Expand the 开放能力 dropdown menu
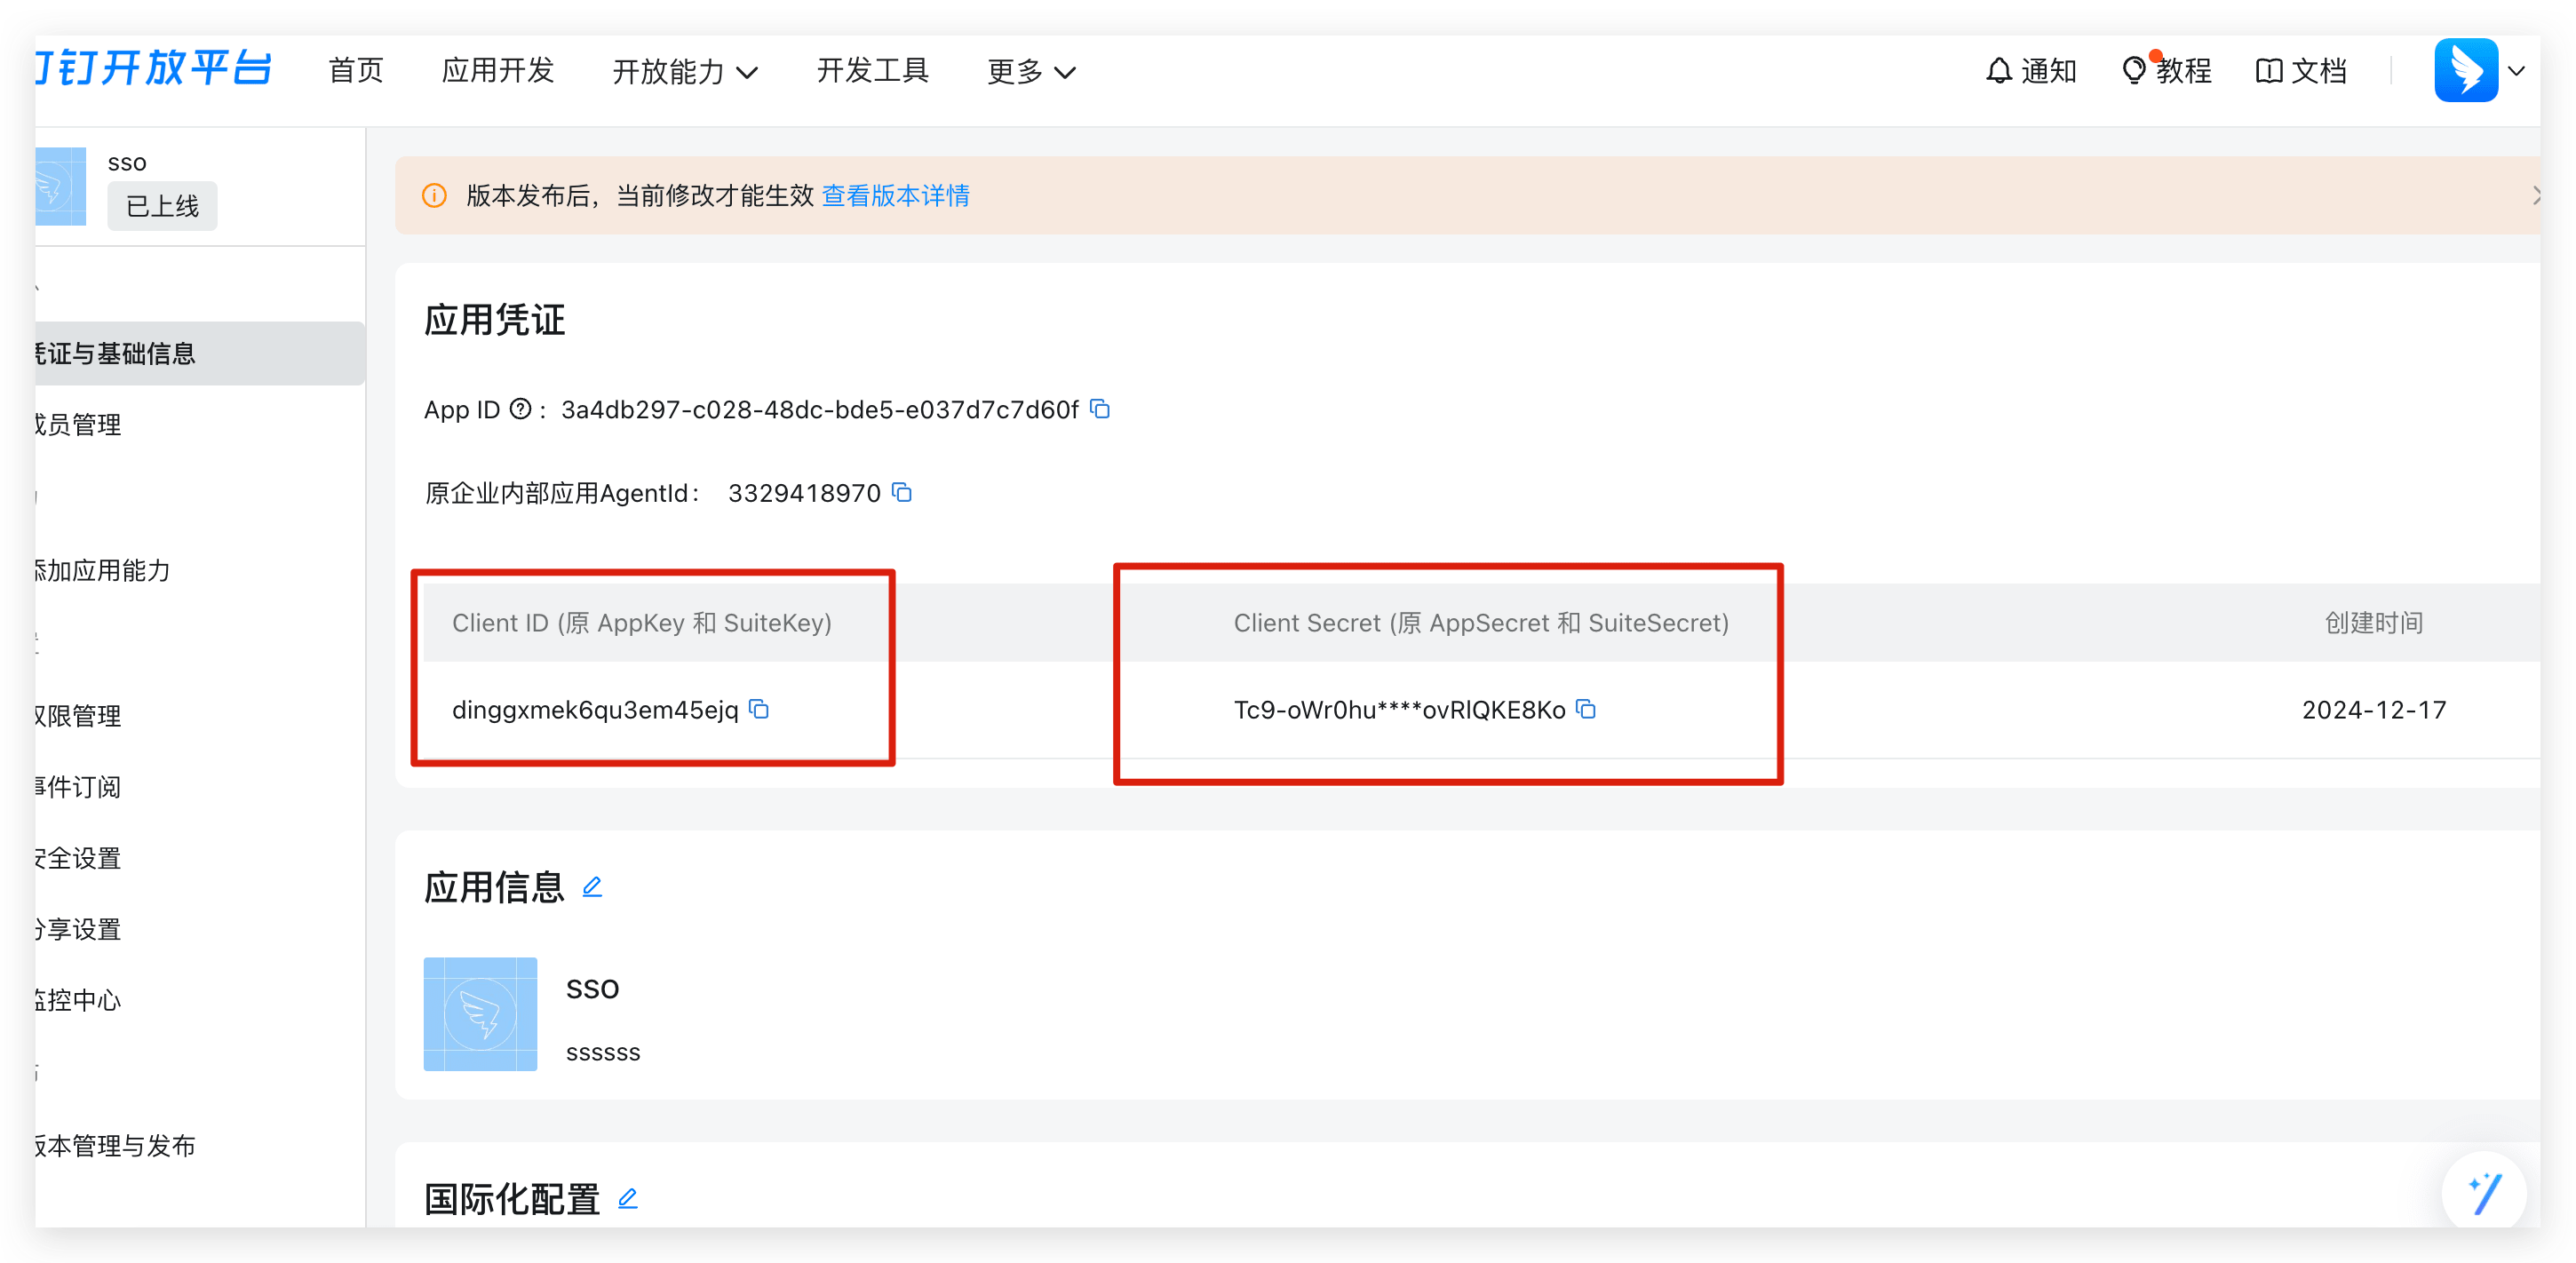The image size is (2576, 1263). [x=685, y=72]
